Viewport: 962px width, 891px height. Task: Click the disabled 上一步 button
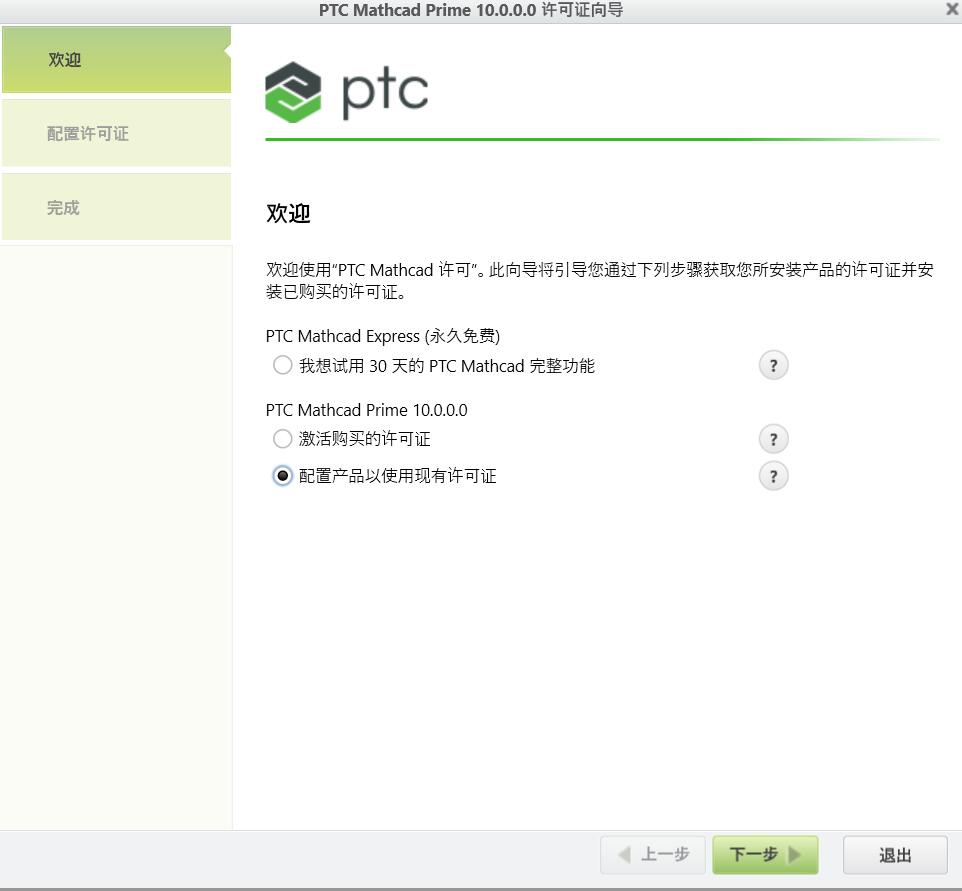coord(652,855)
